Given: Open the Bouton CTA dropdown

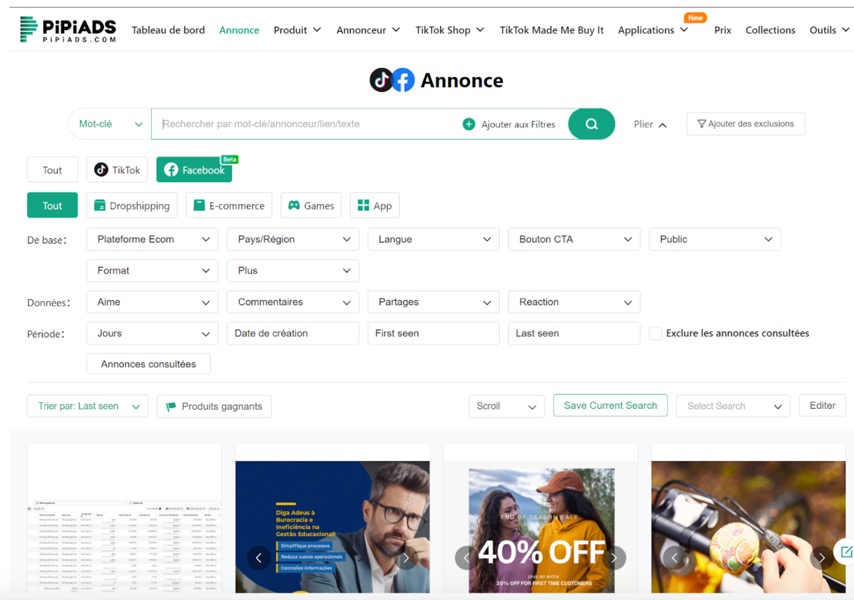Looking at the screenshot, I should pos(574,239).
